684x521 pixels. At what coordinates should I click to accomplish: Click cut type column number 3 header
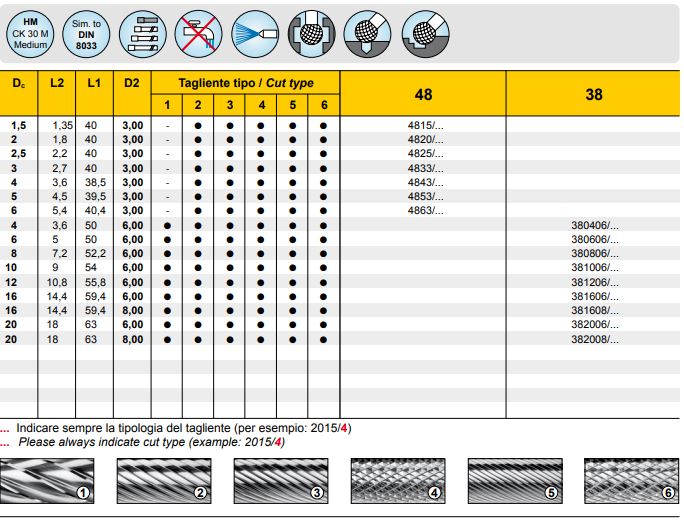[x=230, y=106]
